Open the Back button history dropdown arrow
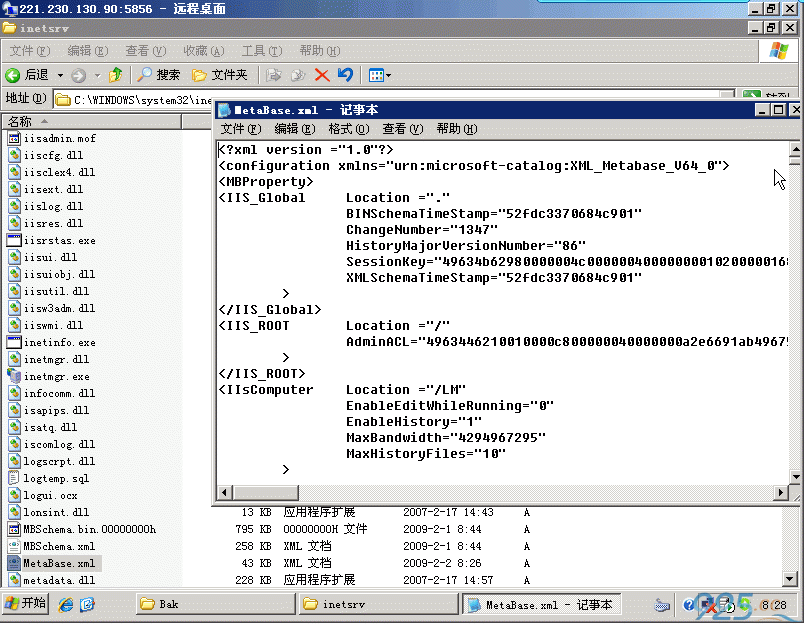 60,76
